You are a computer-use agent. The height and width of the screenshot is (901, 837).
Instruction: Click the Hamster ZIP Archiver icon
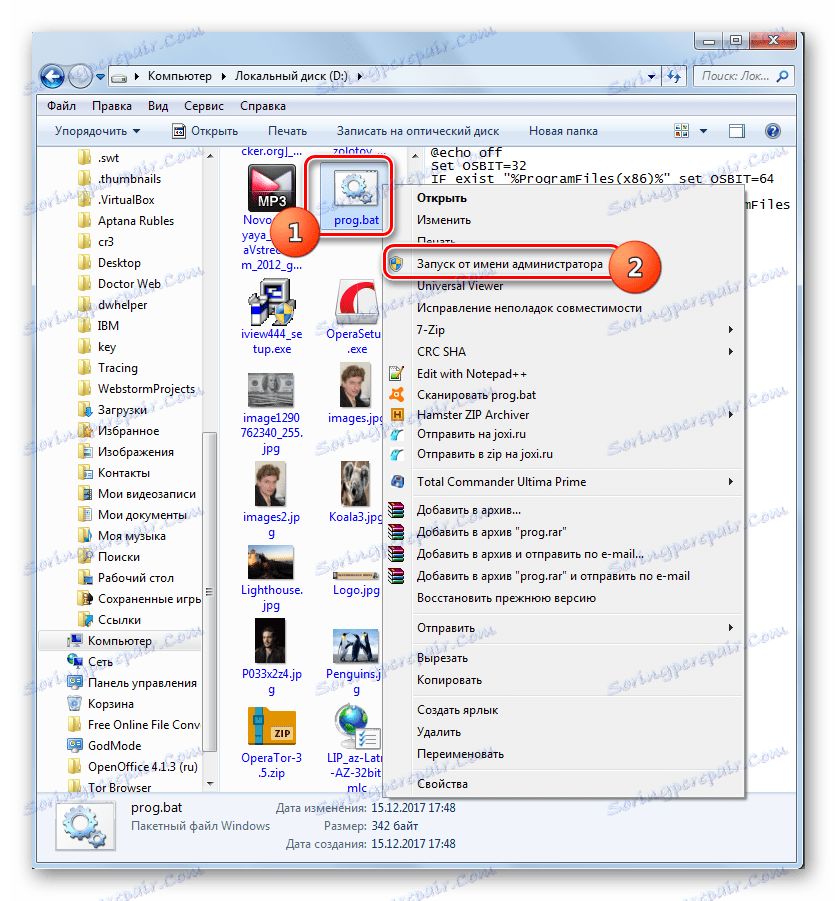tap(396, 414)
